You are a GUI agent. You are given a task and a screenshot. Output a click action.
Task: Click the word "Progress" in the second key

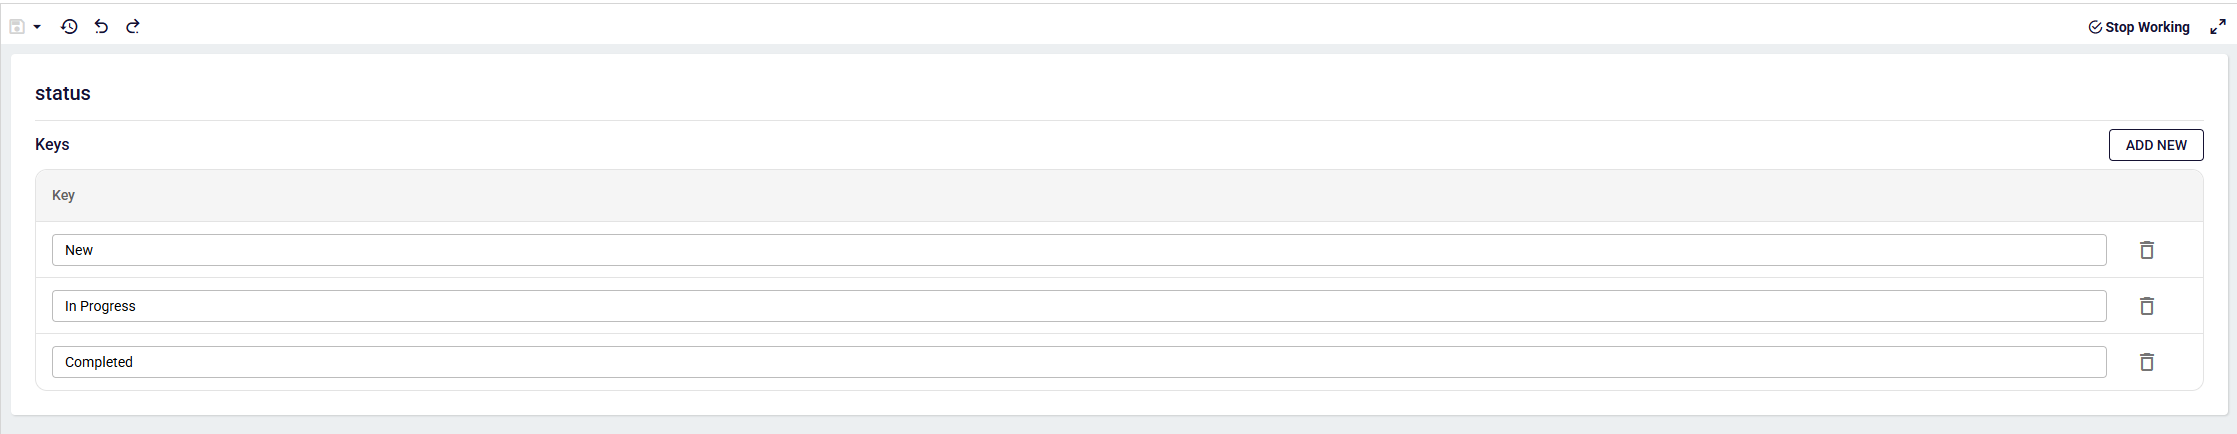(108, 306)
